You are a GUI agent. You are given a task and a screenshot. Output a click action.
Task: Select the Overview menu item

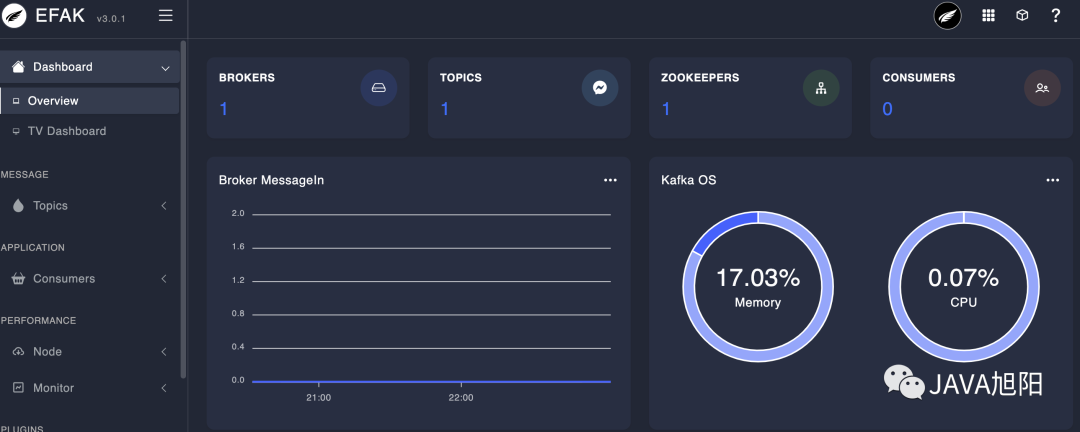coord(90,101)
